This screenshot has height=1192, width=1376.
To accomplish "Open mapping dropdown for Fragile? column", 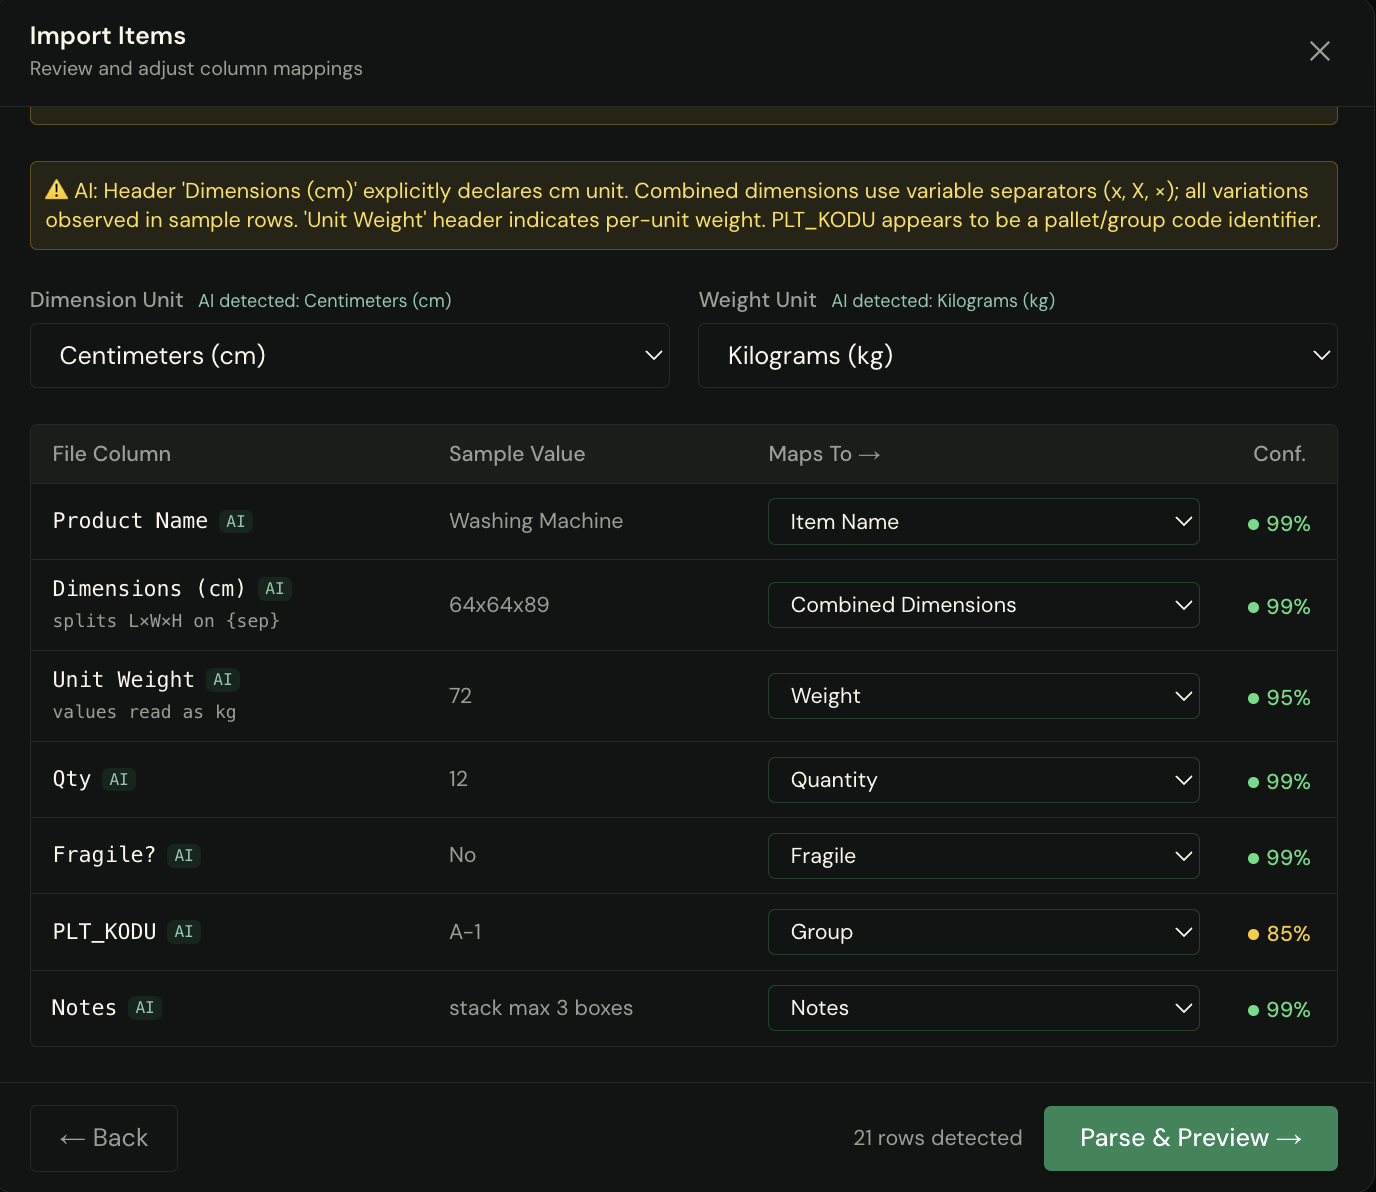I will coord(984,856).
